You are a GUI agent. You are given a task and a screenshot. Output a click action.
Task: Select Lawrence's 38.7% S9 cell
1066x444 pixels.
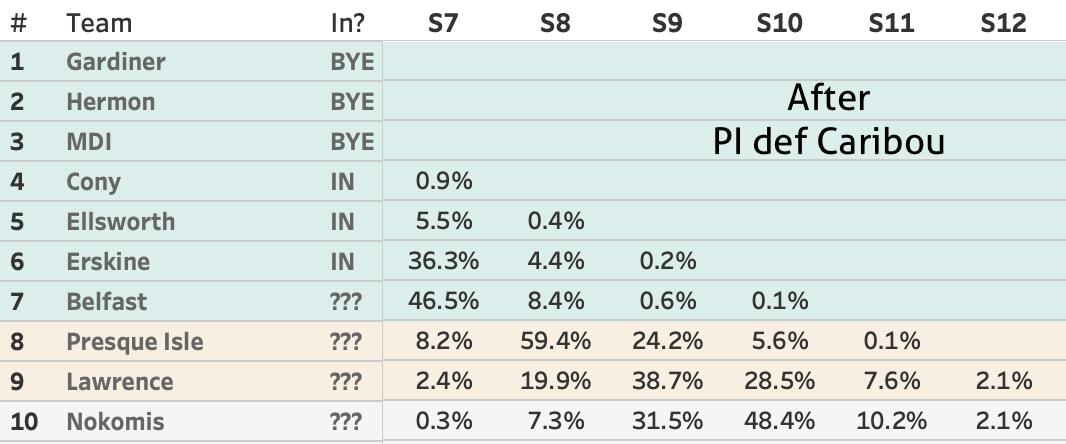pyautogui.click(x=667, y=382)
